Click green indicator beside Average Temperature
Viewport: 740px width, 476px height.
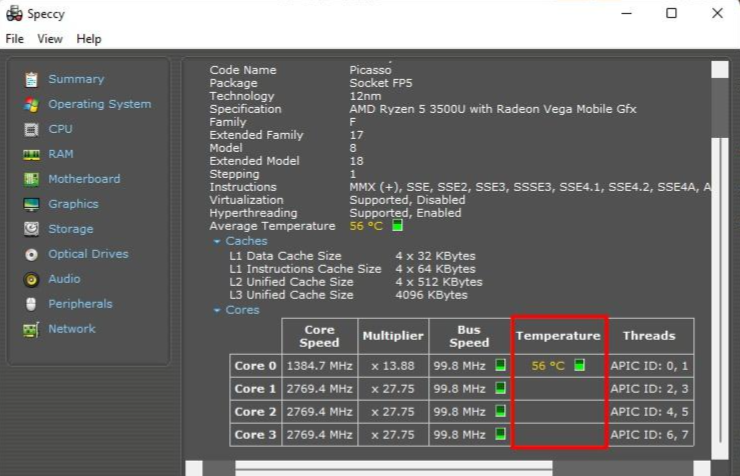tap(397, 225)
